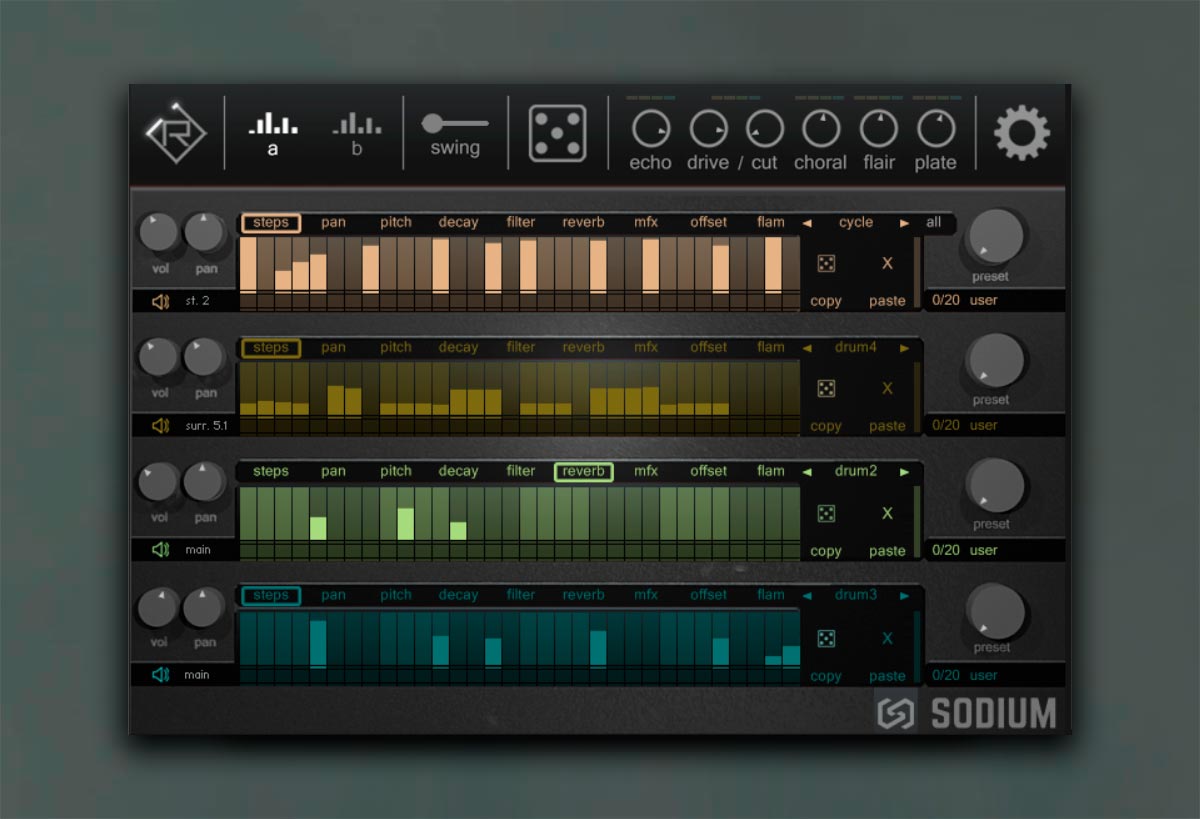Select next sample after drum2
The image size is (1200, 819).
pyautogui.click(x=905, y=472)
